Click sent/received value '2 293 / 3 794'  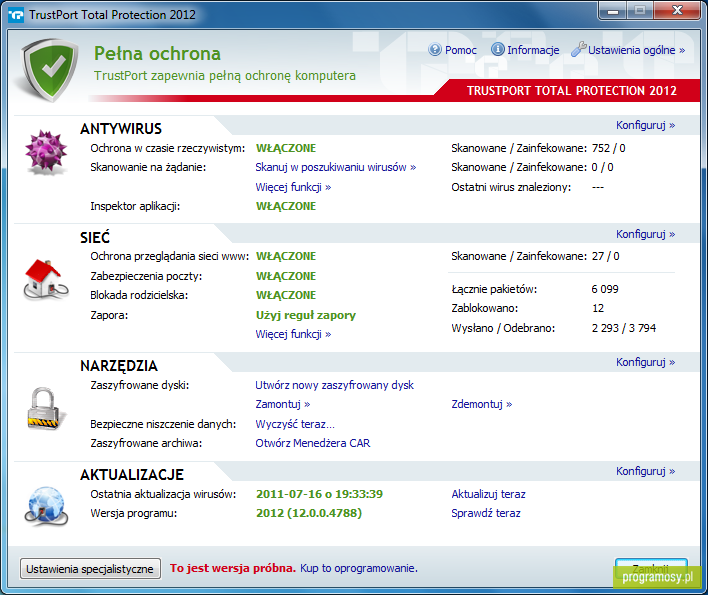[624, 328]
